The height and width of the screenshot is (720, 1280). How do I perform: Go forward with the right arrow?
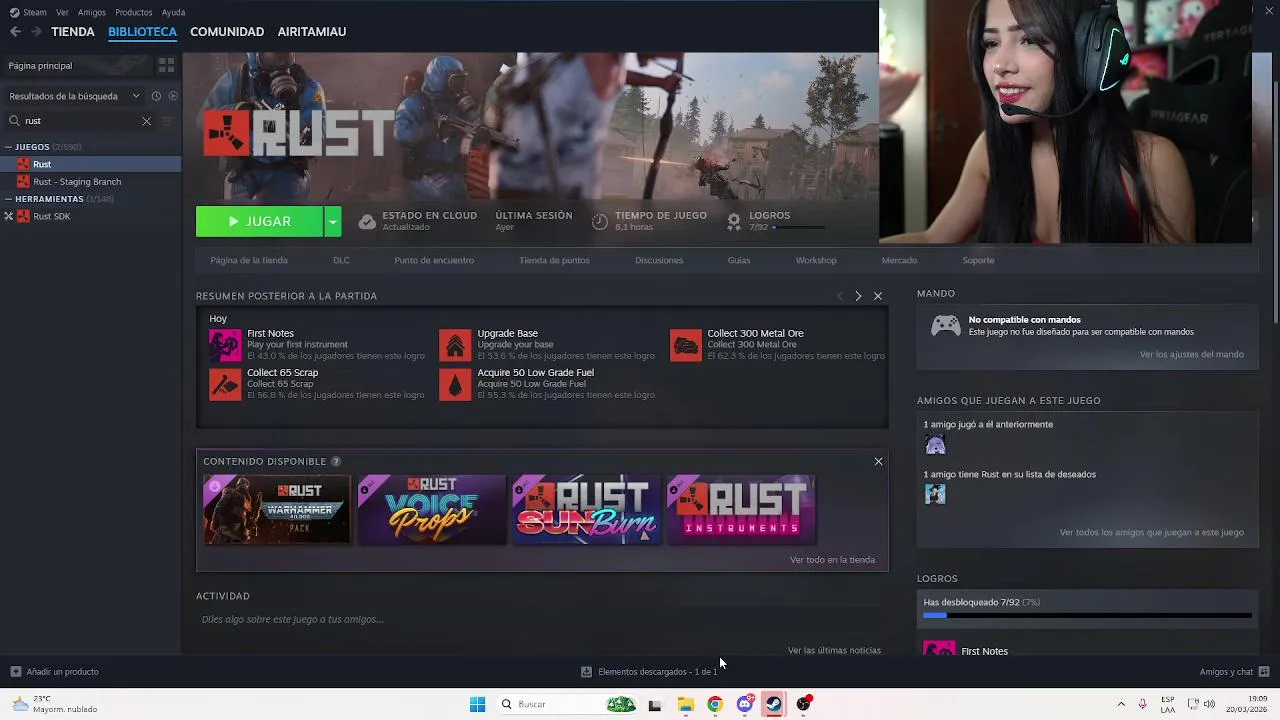tap(36, 32)
